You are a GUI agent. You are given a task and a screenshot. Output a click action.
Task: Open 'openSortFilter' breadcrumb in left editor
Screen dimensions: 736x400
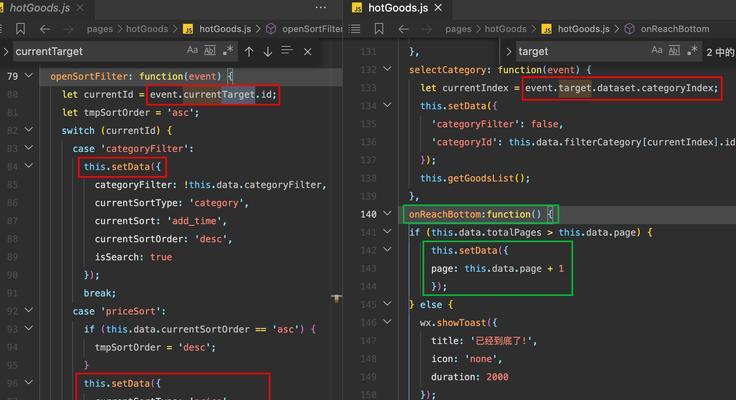click(312, 29)
